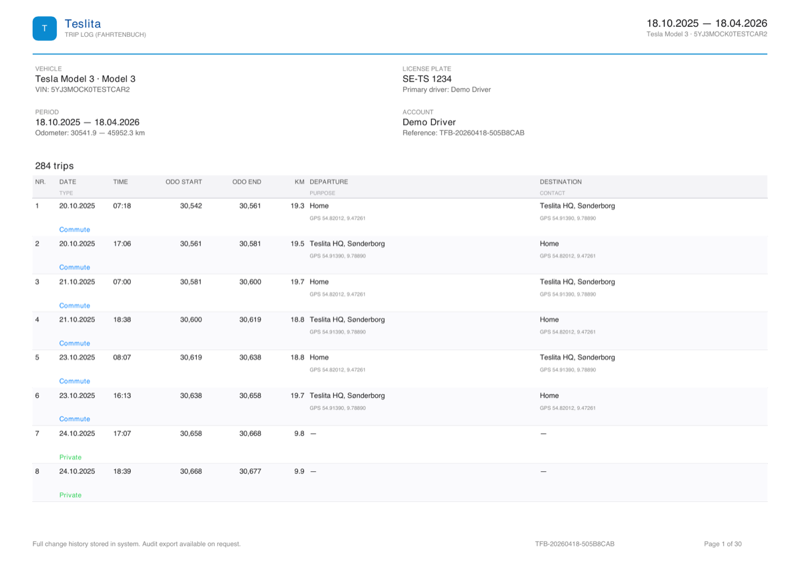Select the license plate SE-TS 1234
The width and height of the screenshot is (800, 566).
[427, 78]
